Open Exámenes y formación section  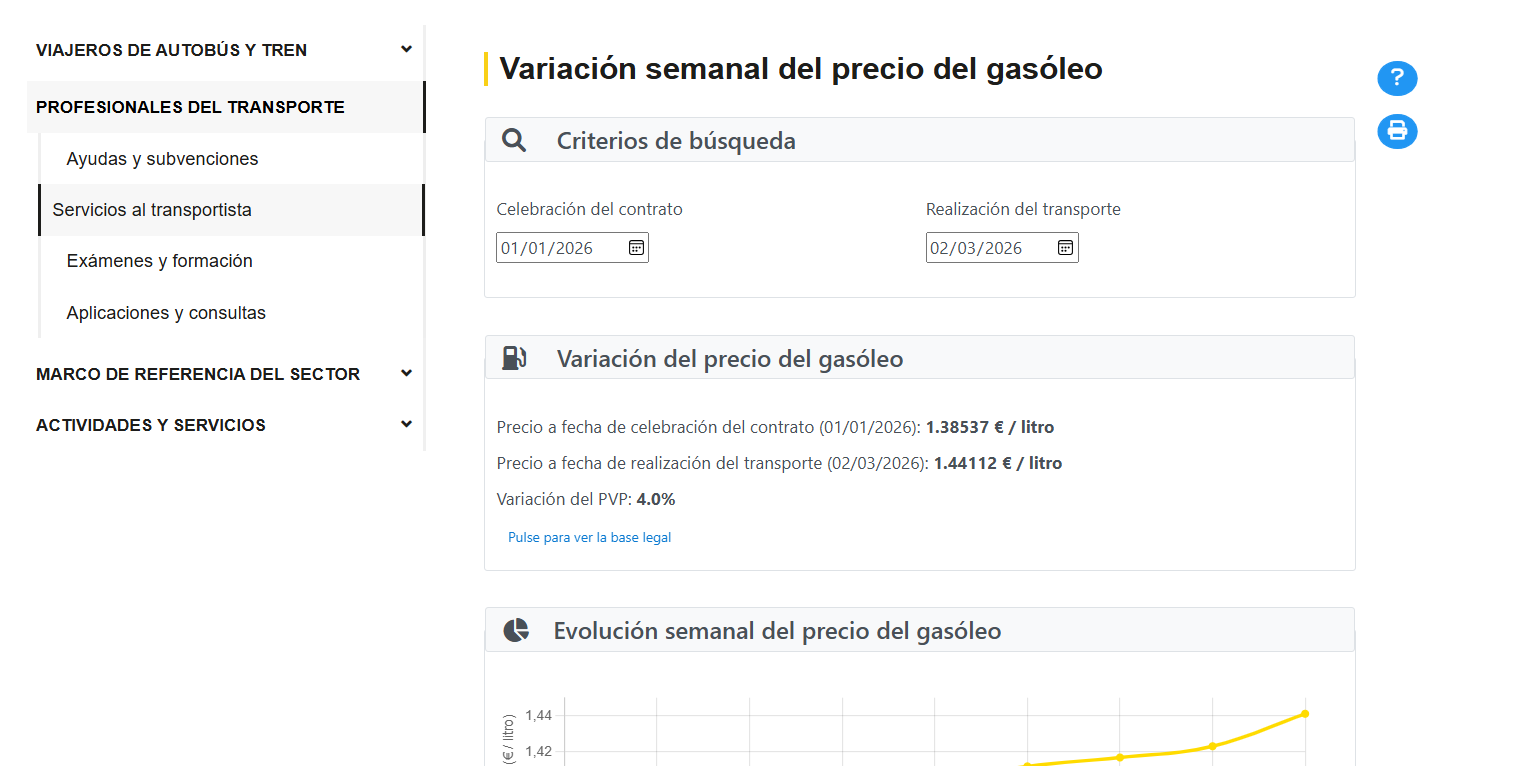pyautogui.click(x=159, y=261)
